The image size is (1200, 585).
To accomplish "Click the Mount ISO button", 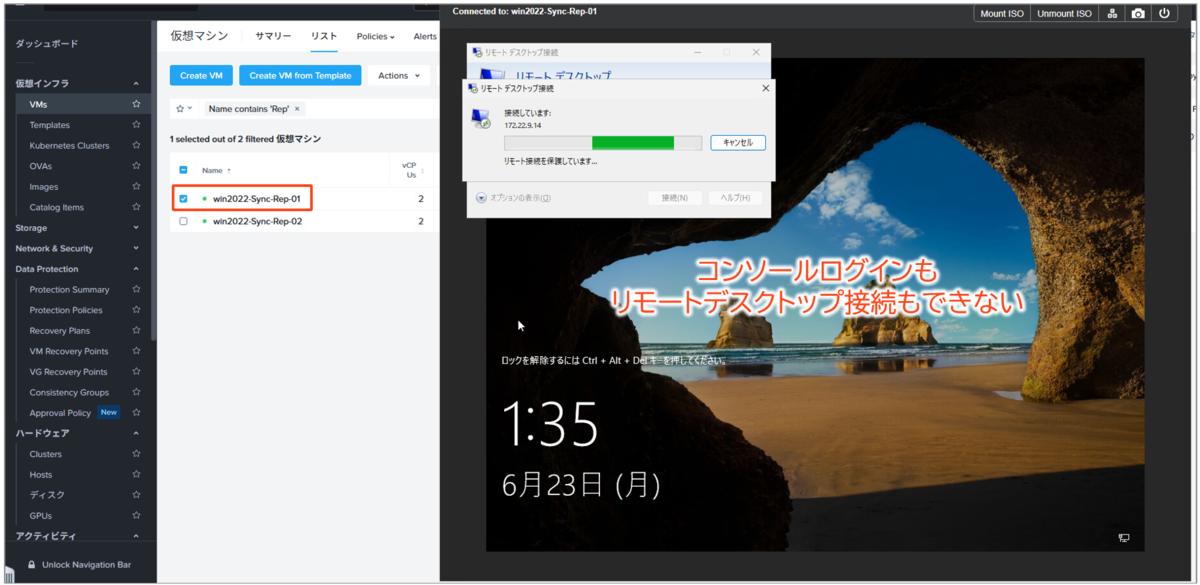I will click(x=1001, y=13).
